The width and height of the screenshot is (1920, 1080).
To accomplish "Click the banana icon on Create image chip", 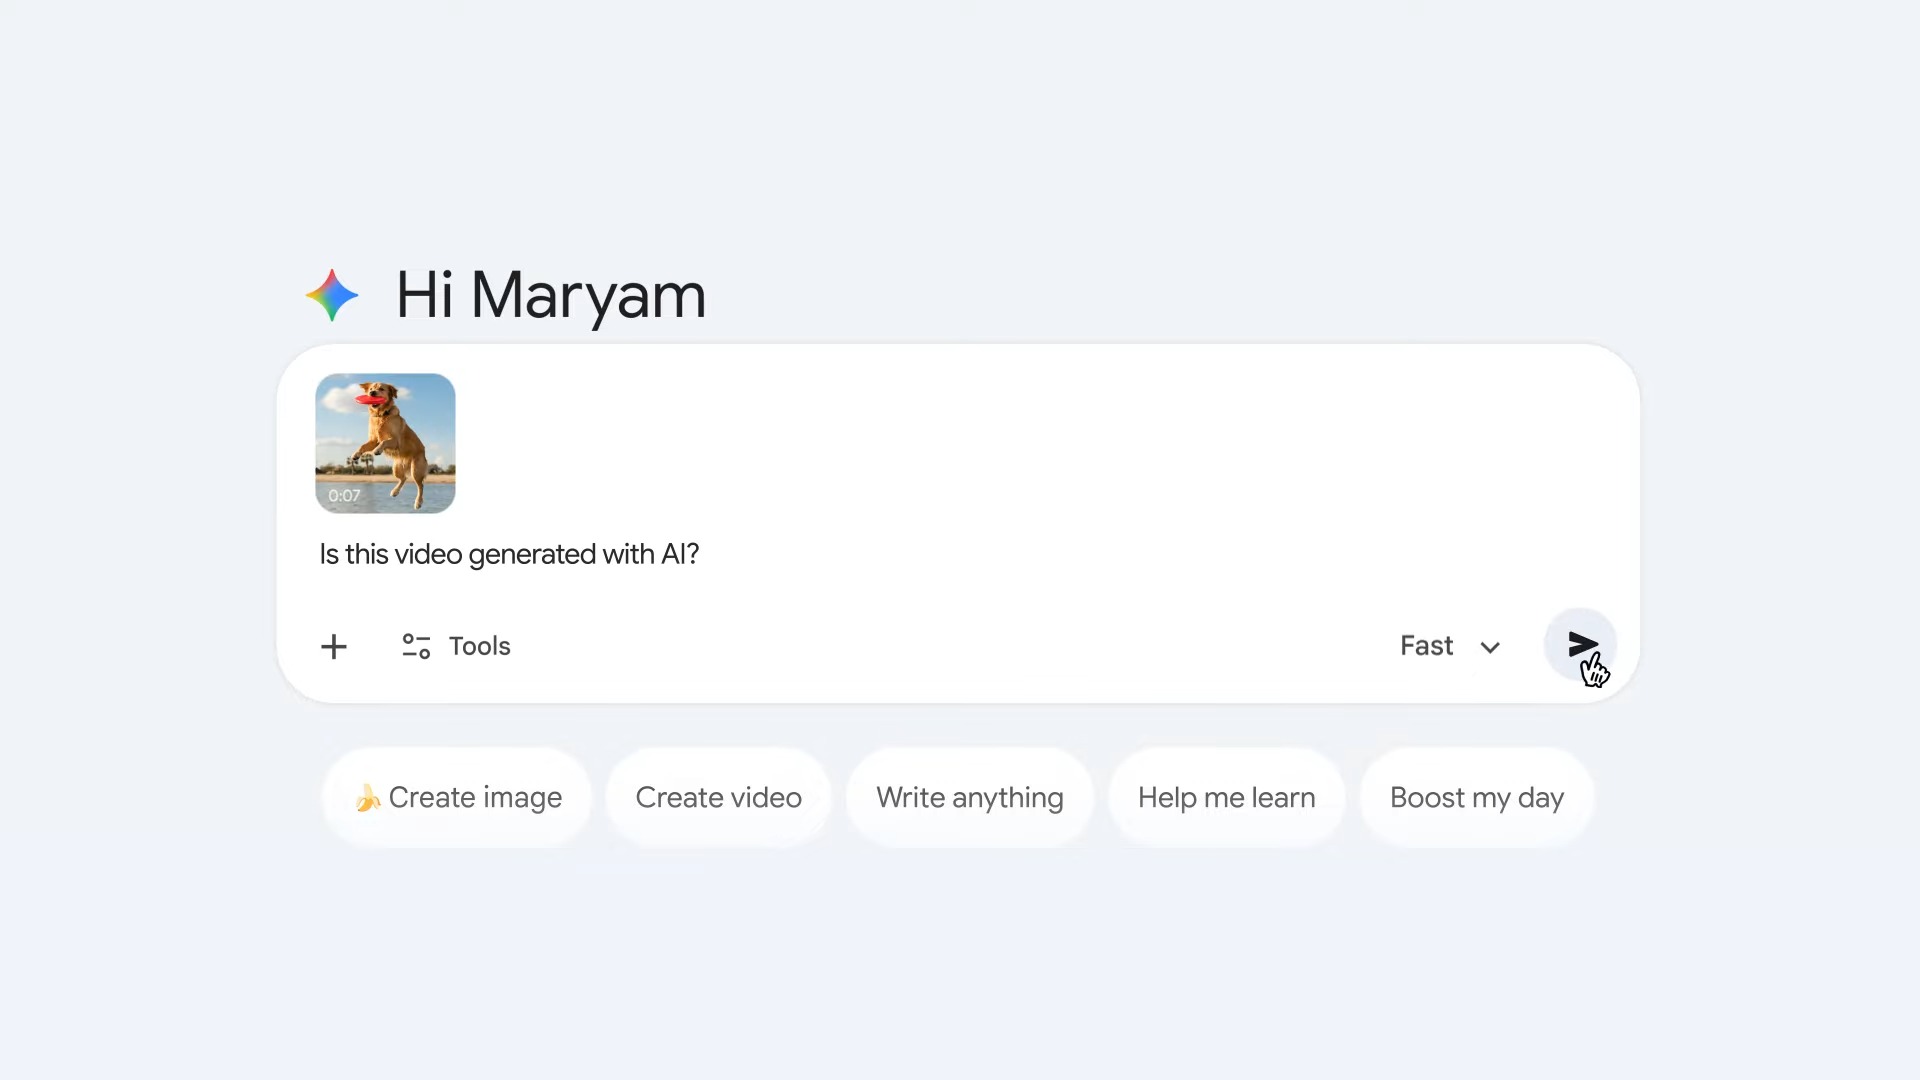I will [x=367, y=797].
